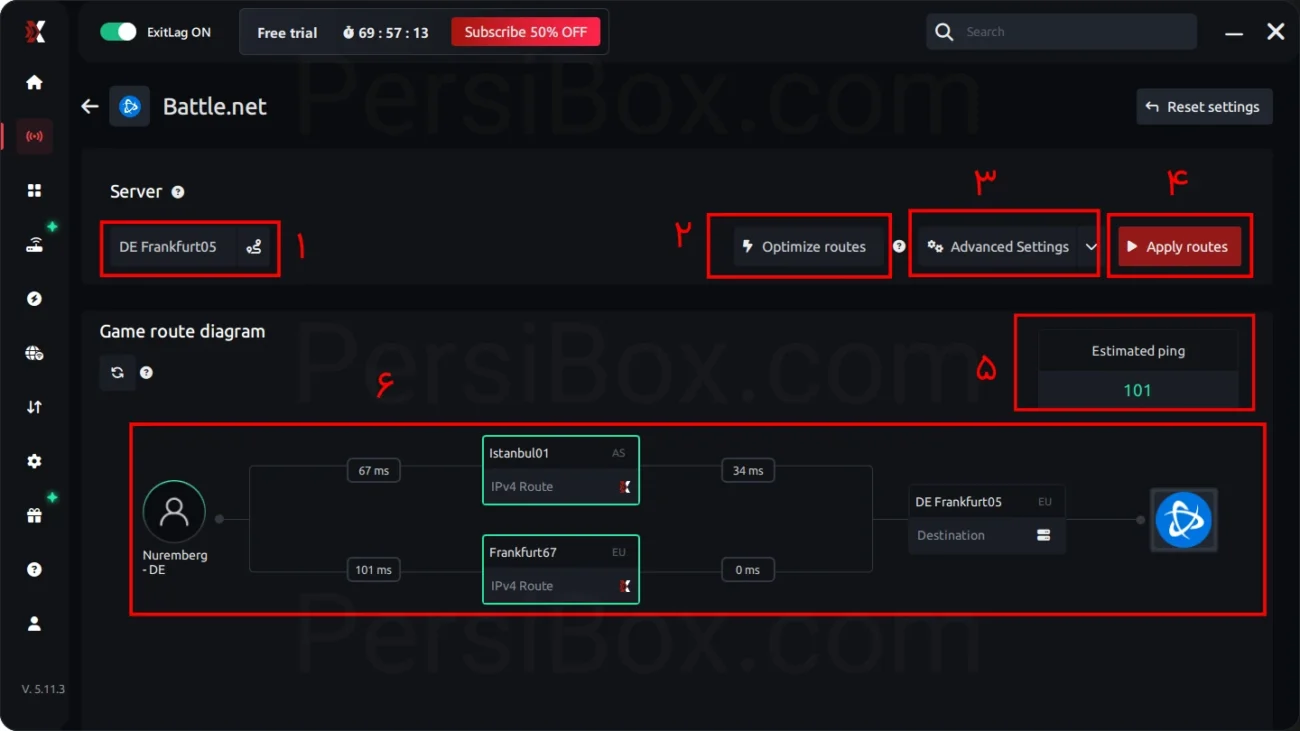The image size is (1300, 731).
Task: Click Subscribe 50% OFF button
Action: (x=526, y=32)
